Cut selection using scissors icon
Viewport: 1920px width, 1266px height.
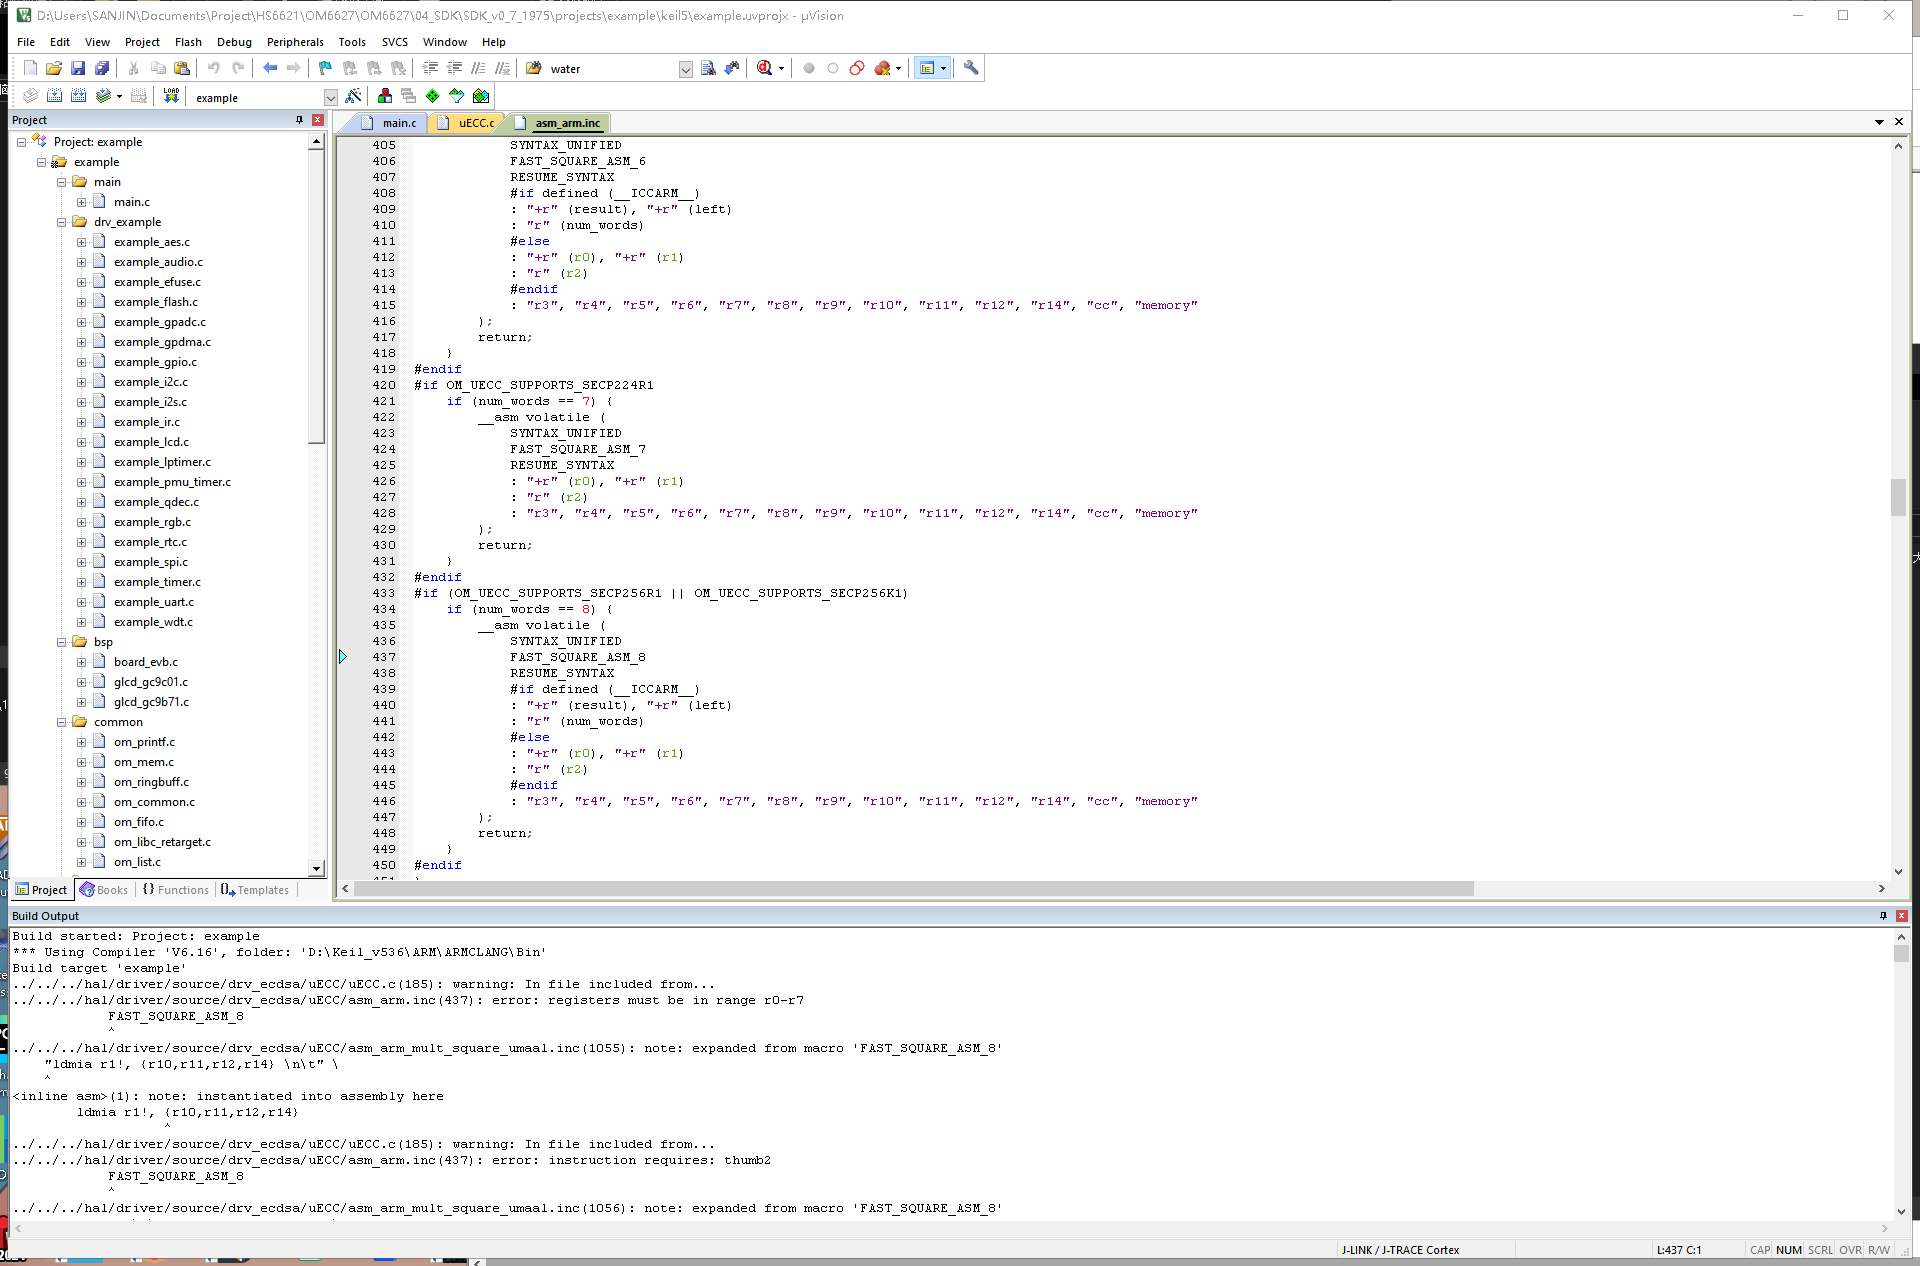pyautogui.click(x=133, y=68)
